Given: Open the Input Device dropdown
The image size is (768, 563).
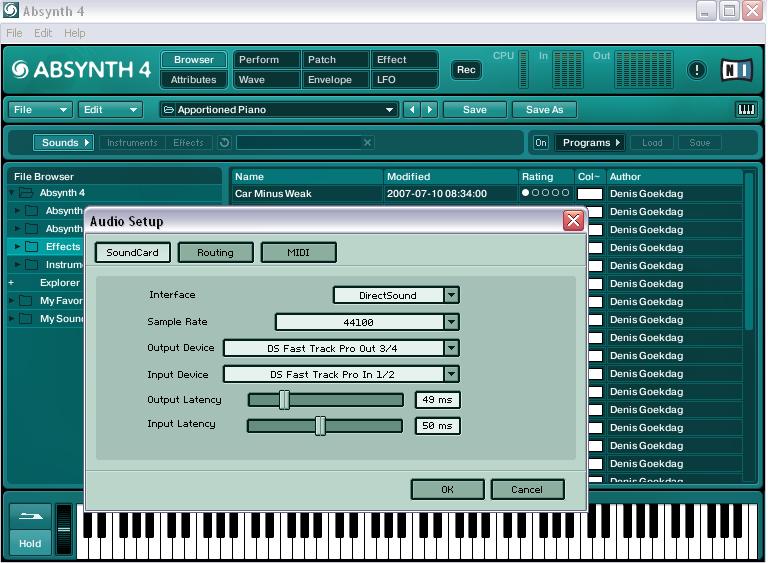Looking at the screenshot, I should pyautogui.click(x=451, y=374).
